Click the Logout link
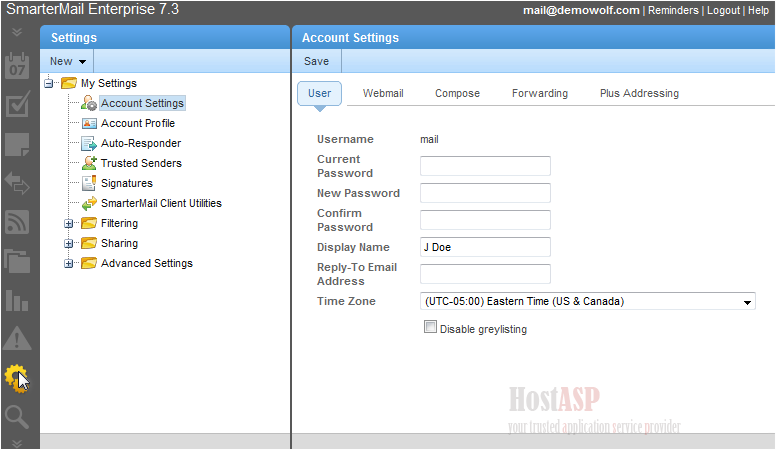Viewport: 776px width, 450px height. tap(723, 10)
